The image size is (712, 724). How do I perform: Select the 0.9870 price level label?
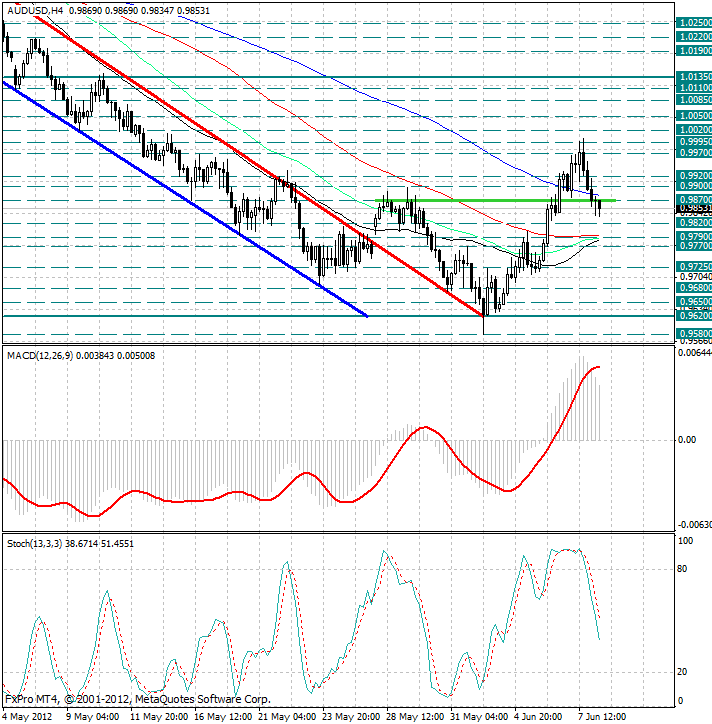coord(694,200)
